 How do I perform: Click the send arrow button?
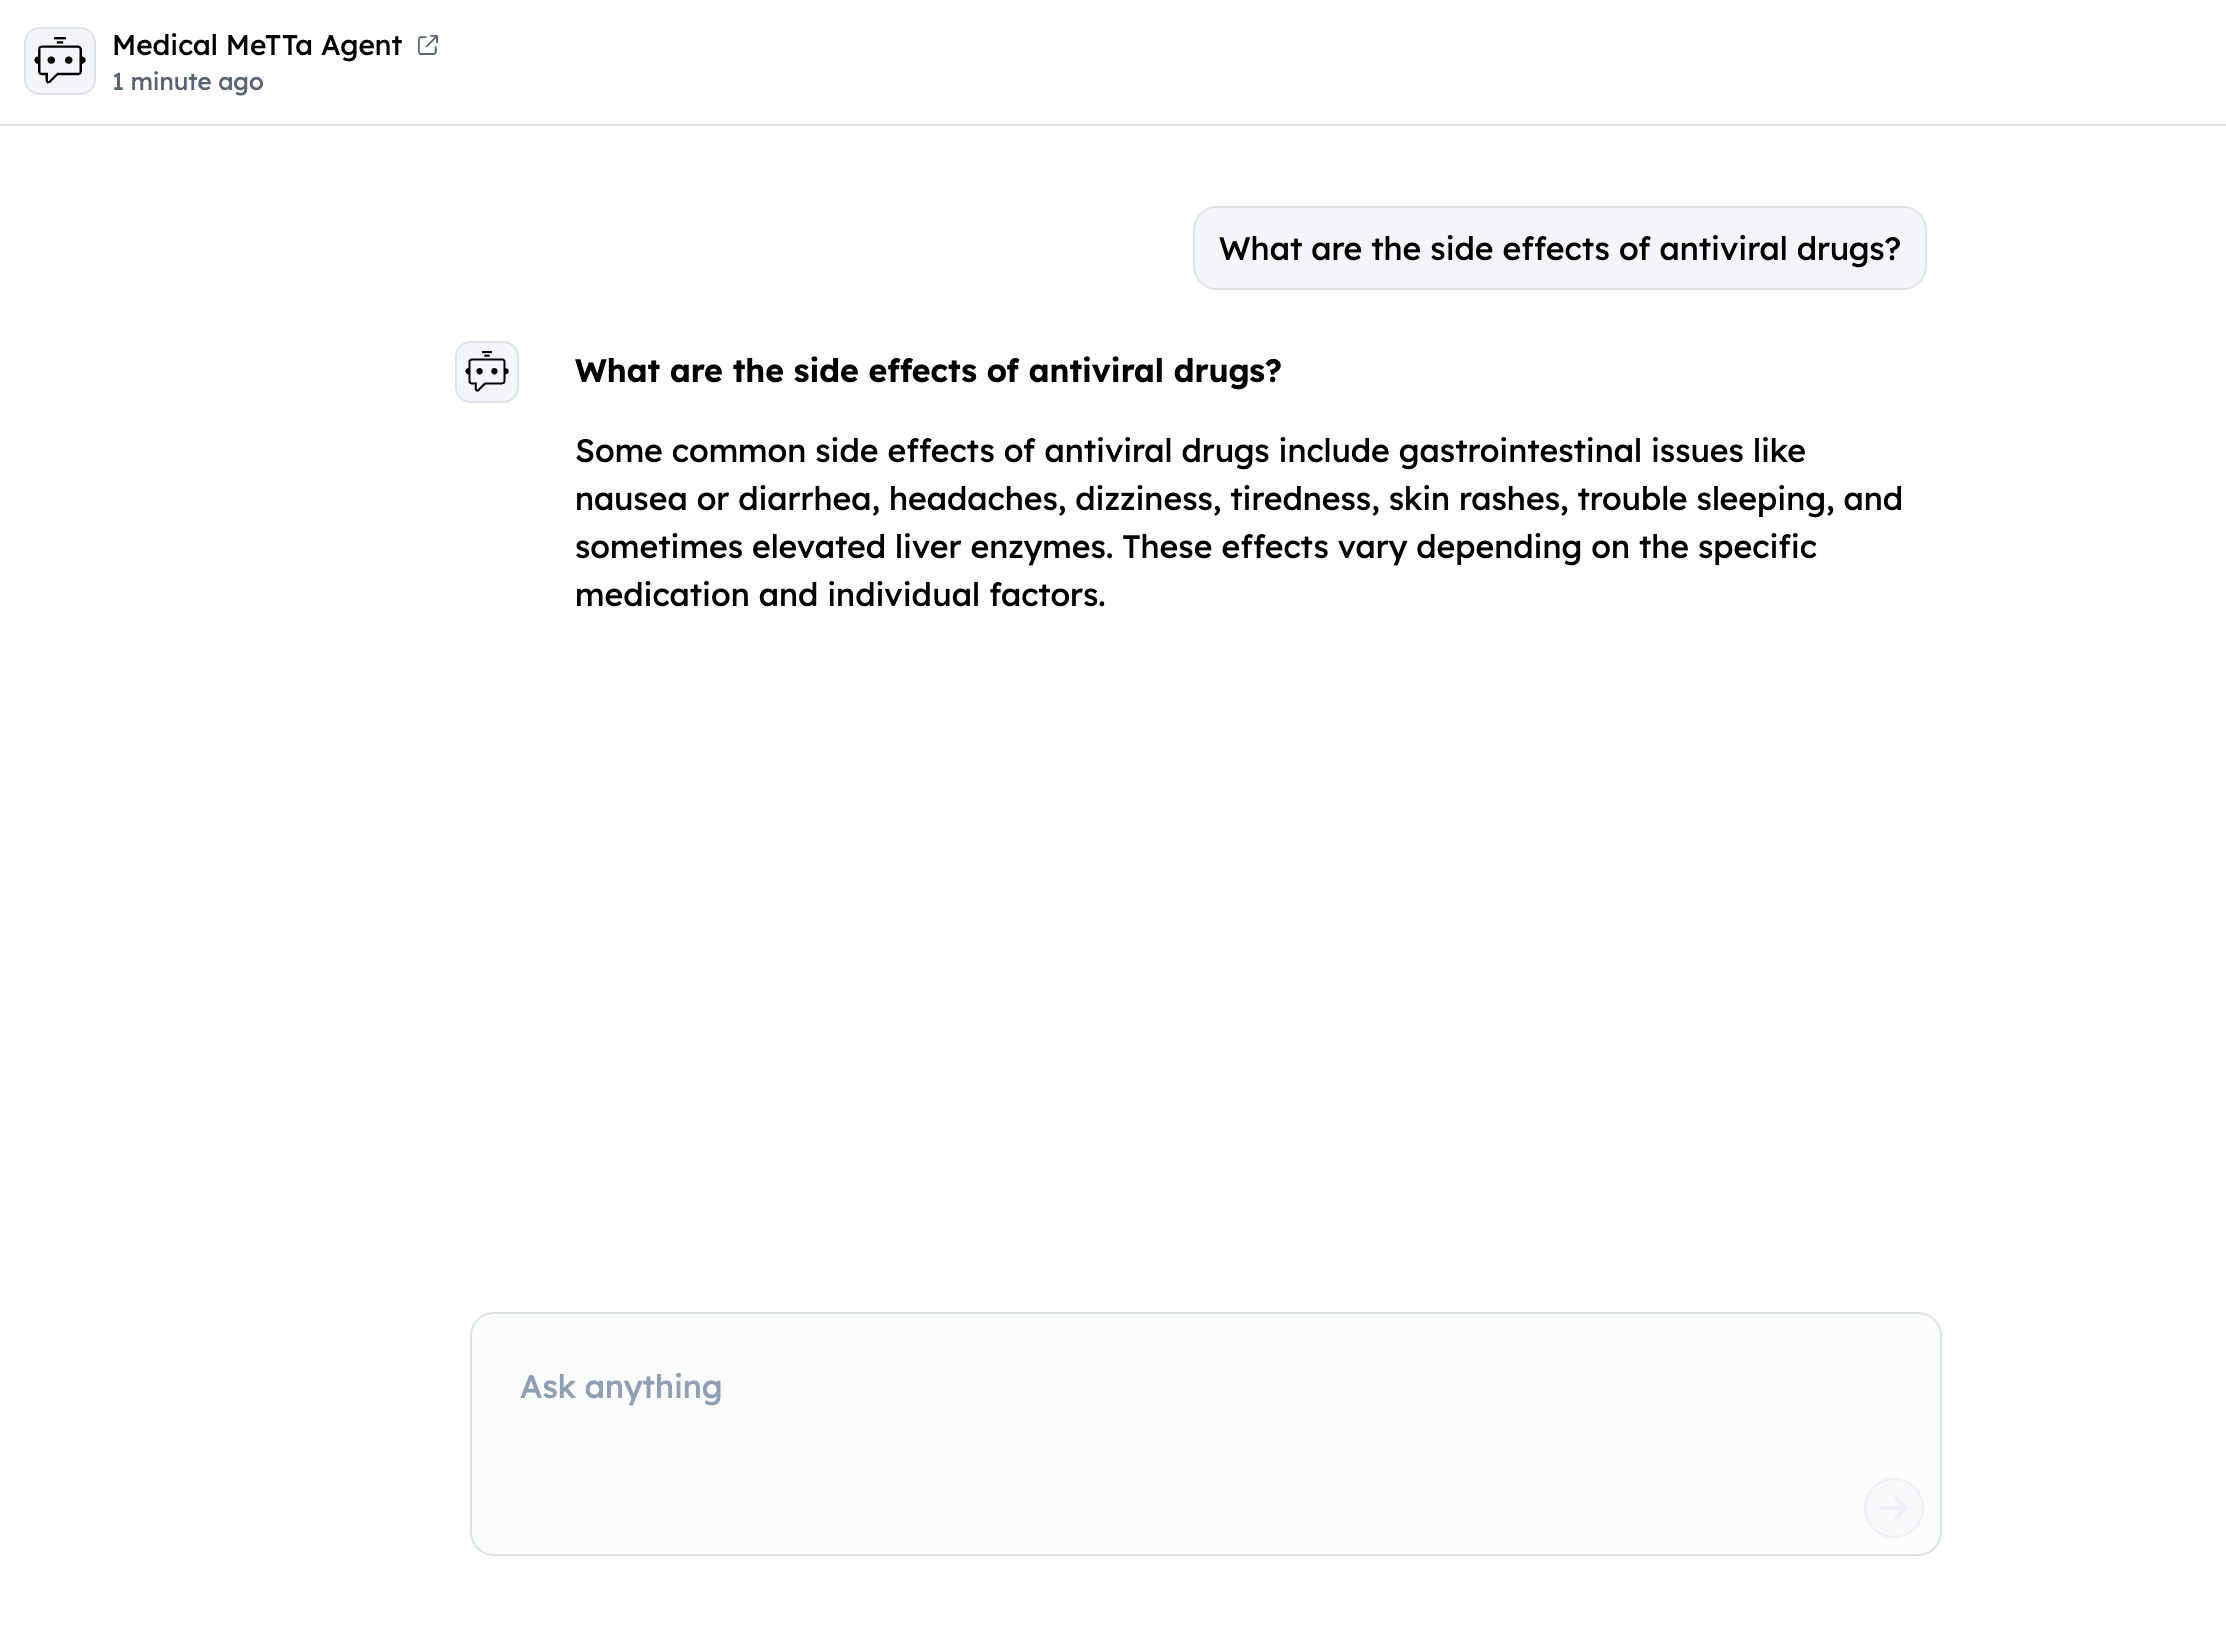[1893, 1507]
